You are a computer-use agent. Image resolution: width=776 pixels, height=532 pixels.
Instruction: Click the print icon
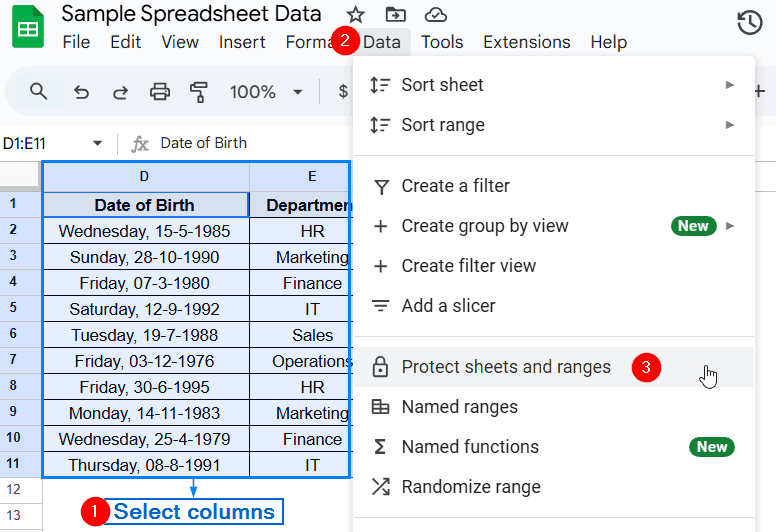click(x=159, y=92)
